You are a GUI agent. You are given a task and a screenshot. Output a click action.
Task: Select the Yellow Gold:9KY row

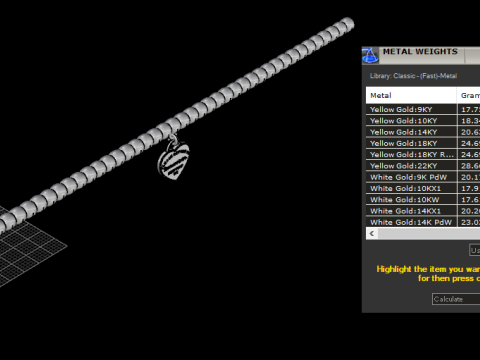pyautogui.click(x=423, y=109)
